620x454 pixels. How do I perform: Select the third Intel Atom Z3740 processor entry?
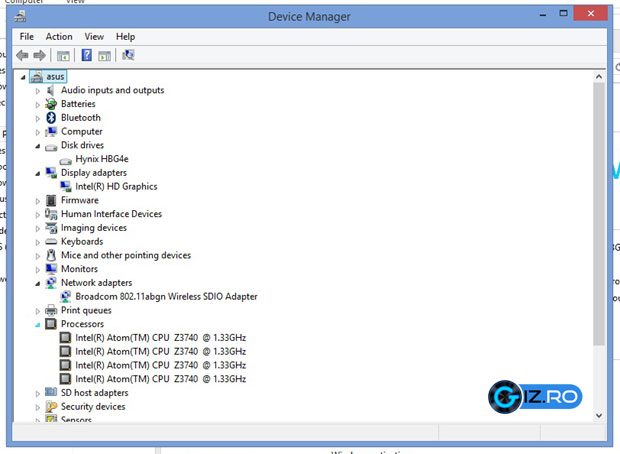point(161,365)
